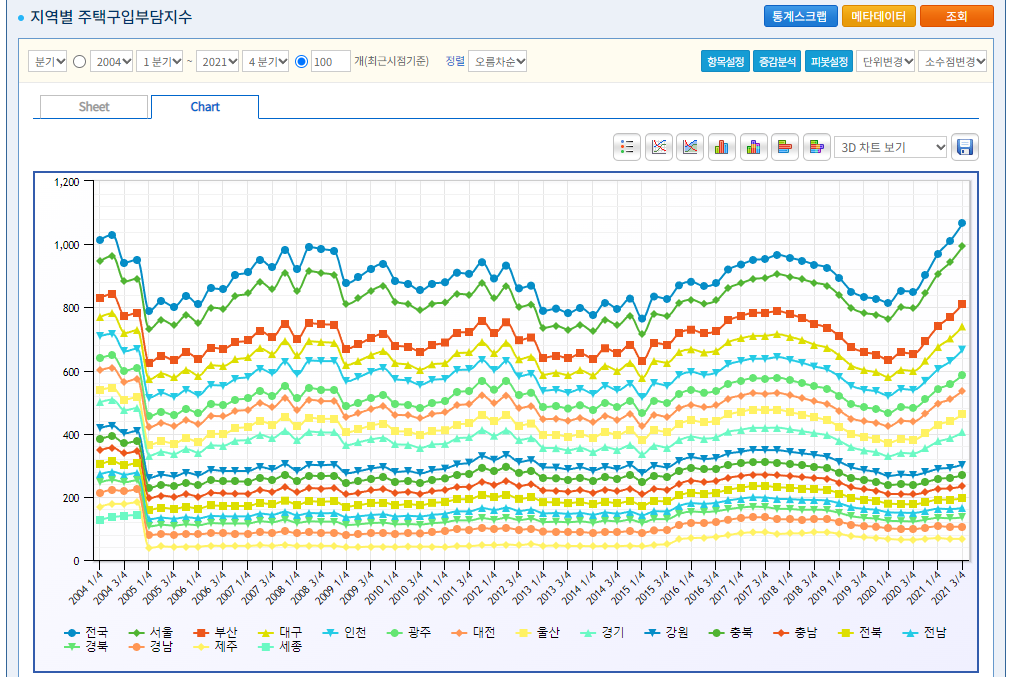Toggle the 대전 series in the legend
This screenshot has width=1024, height=677.
[474, 633]
